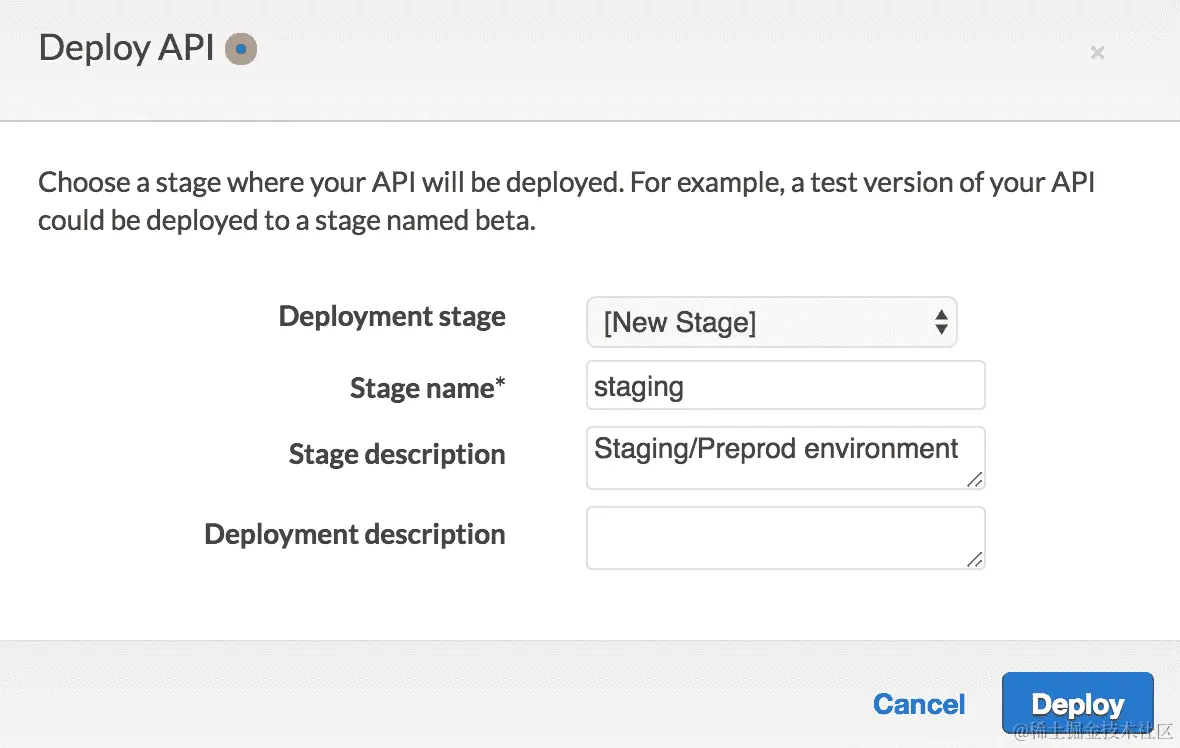Click the up-down arrows on New Stage selector
This screenshot has height=748, width=1180.
click(940, 322)
